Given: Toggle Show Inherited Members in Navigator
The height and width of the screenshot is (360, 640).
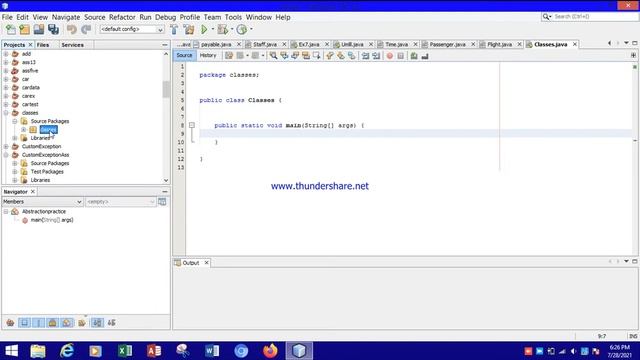Looking at the screenshot, I should (x=10, y=323).
